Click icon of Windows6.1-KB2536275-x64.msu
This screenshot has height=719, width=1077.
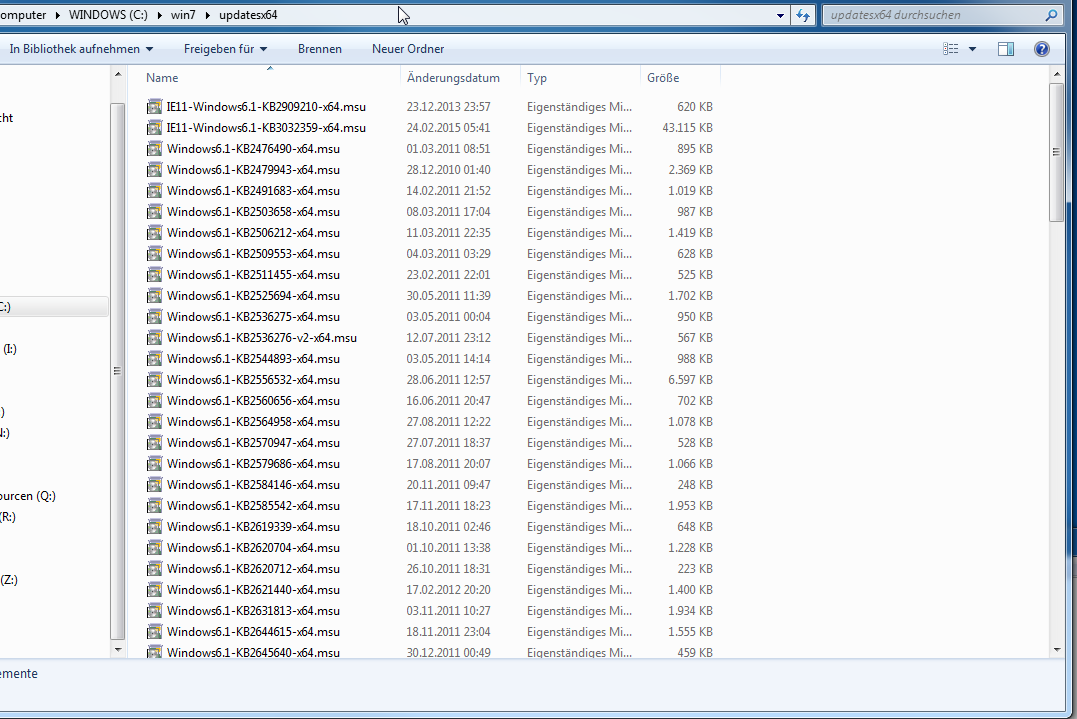coord(155,317)
